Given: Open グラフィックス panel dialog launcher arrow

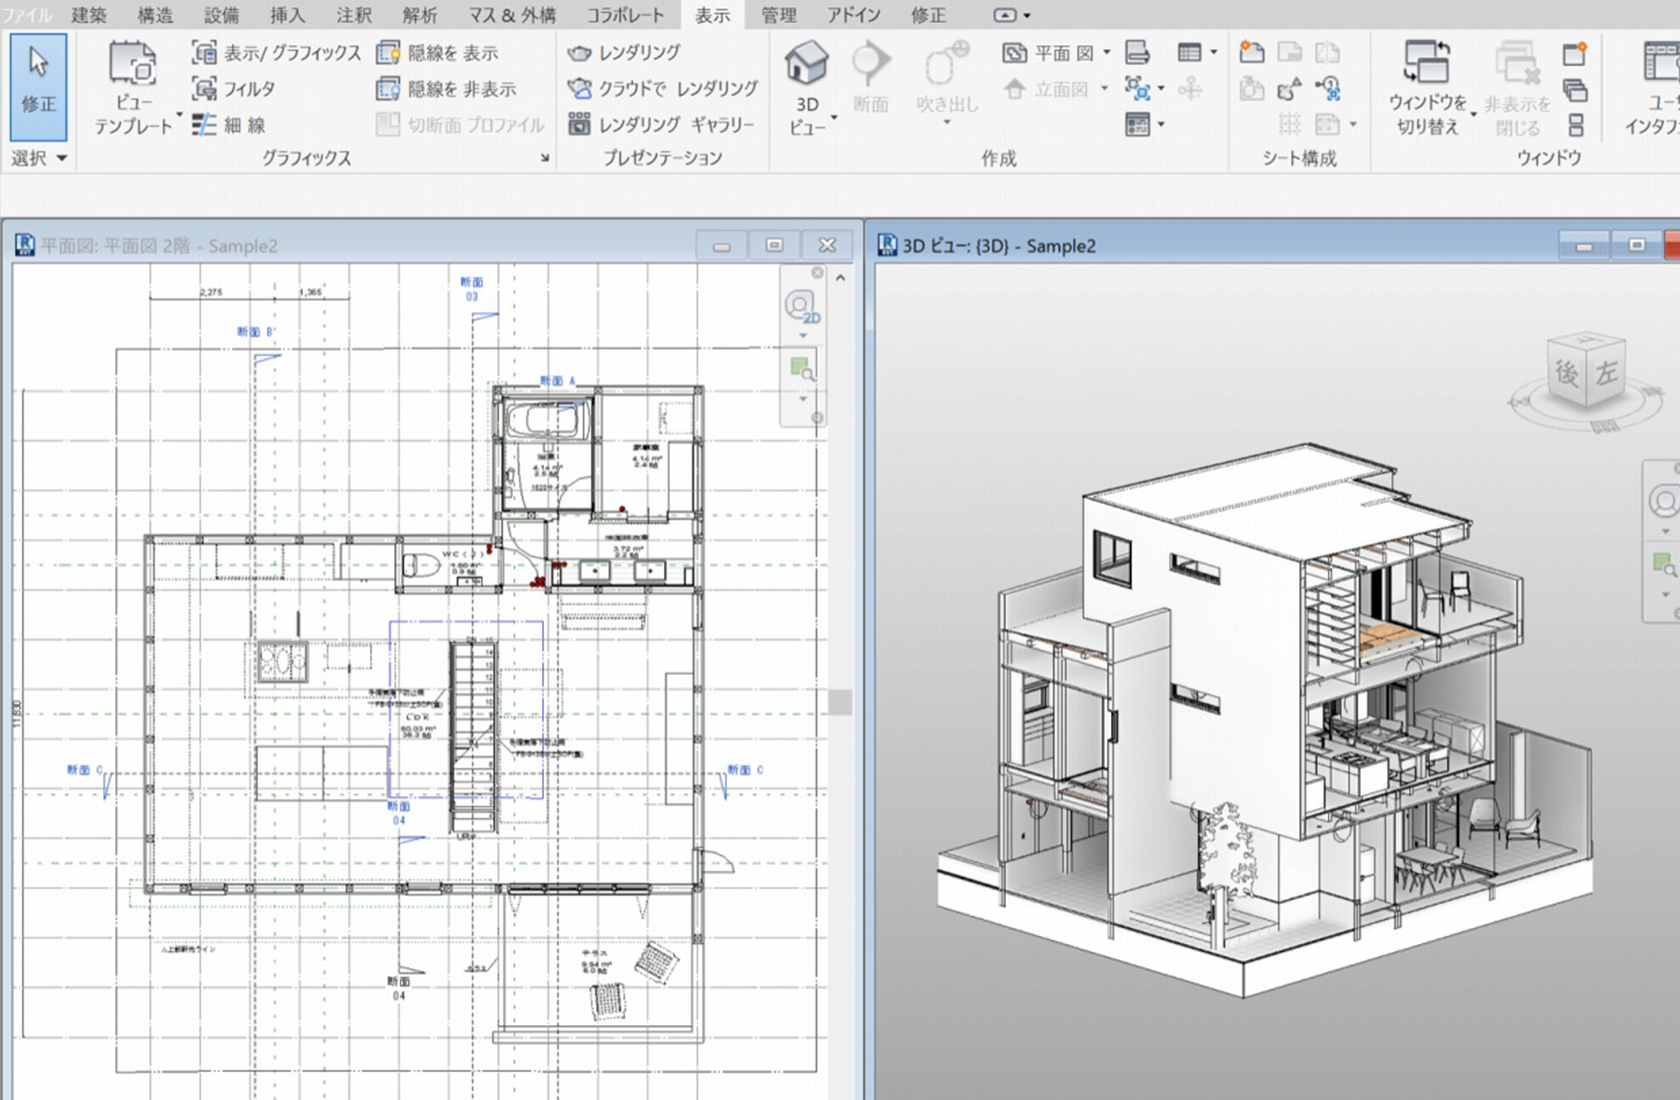Looking at the screenshot, I should coord(545,158).
